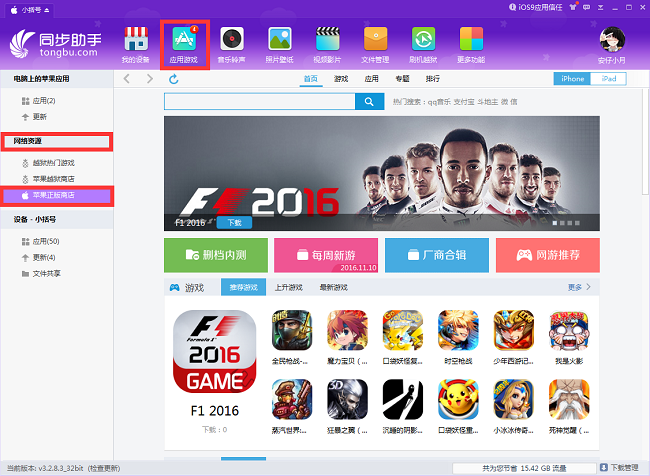Select the 应用 apps tab at top
Image resolution: width=650 pixels, height=476 pixels.
(x=372, y=79)
